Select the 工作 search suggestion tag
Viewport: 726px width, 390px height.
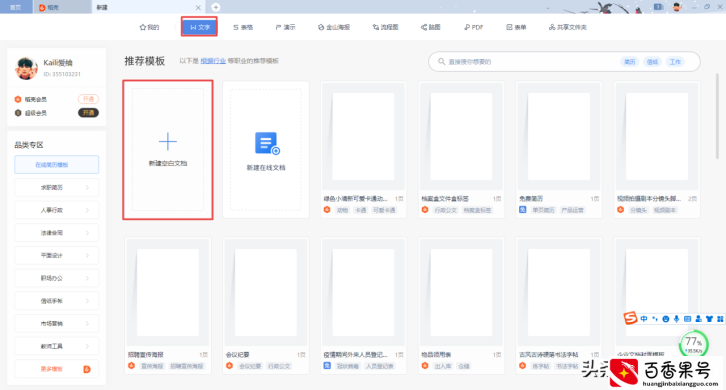tap(676, 62)
